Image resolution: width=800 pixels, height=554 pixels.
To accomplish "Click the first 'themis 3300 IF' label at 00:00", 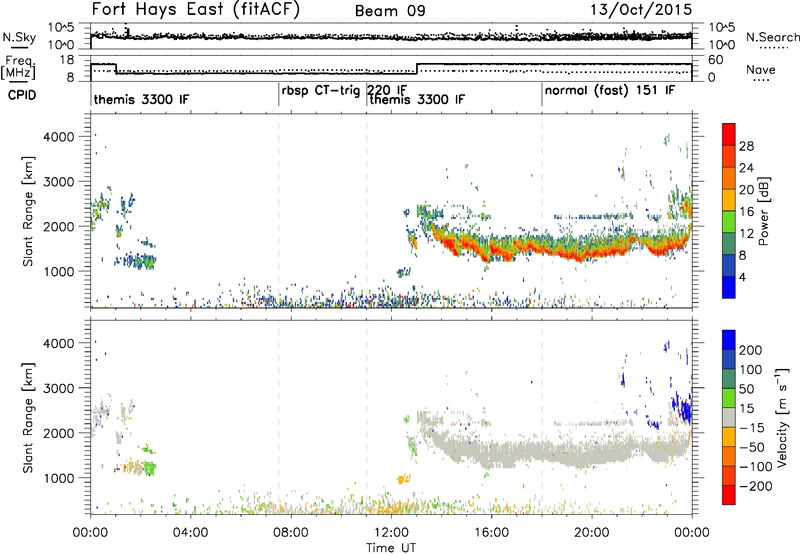I will click(141, 99).
